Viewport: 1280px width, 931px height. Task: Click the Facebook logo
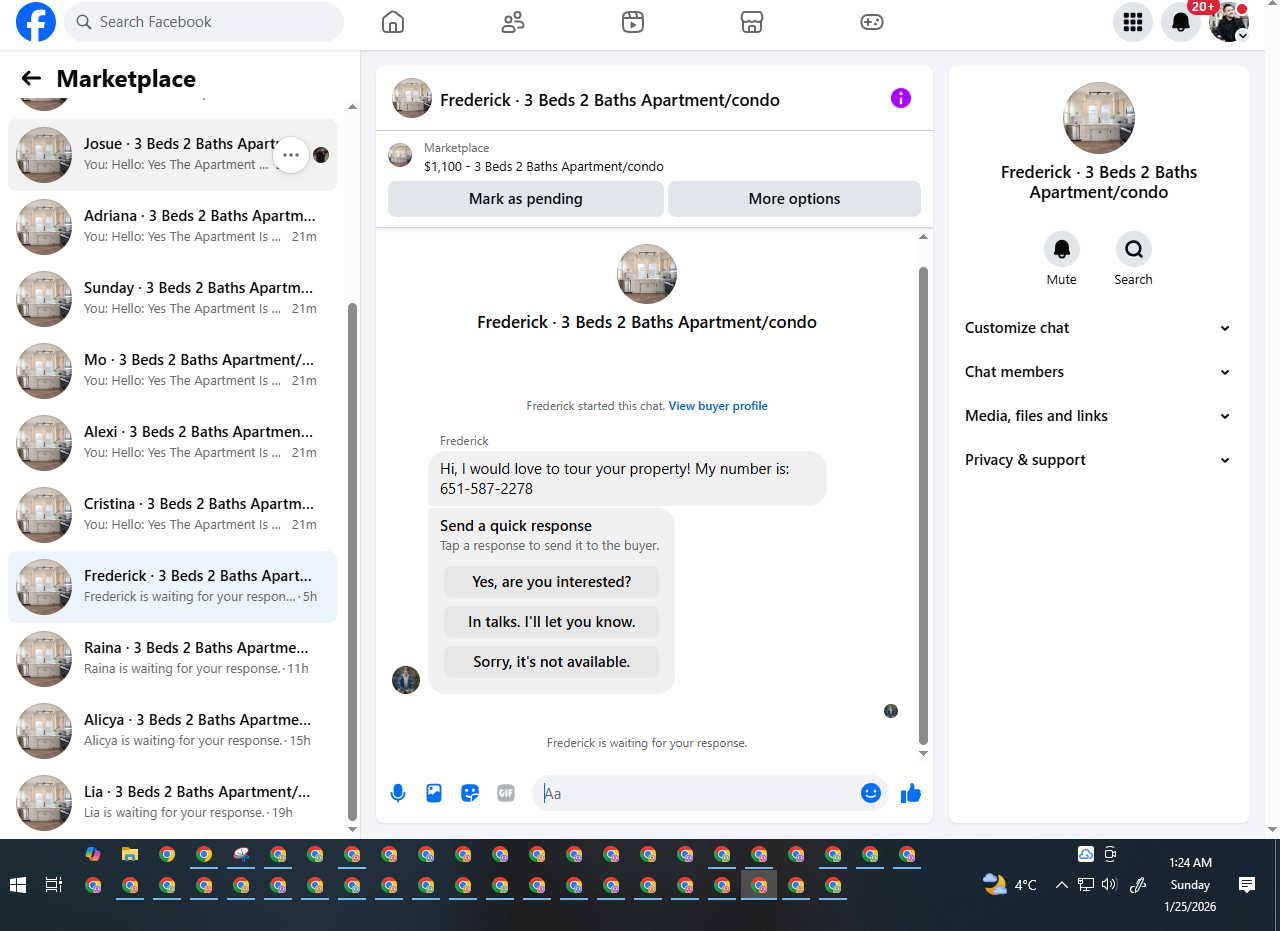point(36,22)
